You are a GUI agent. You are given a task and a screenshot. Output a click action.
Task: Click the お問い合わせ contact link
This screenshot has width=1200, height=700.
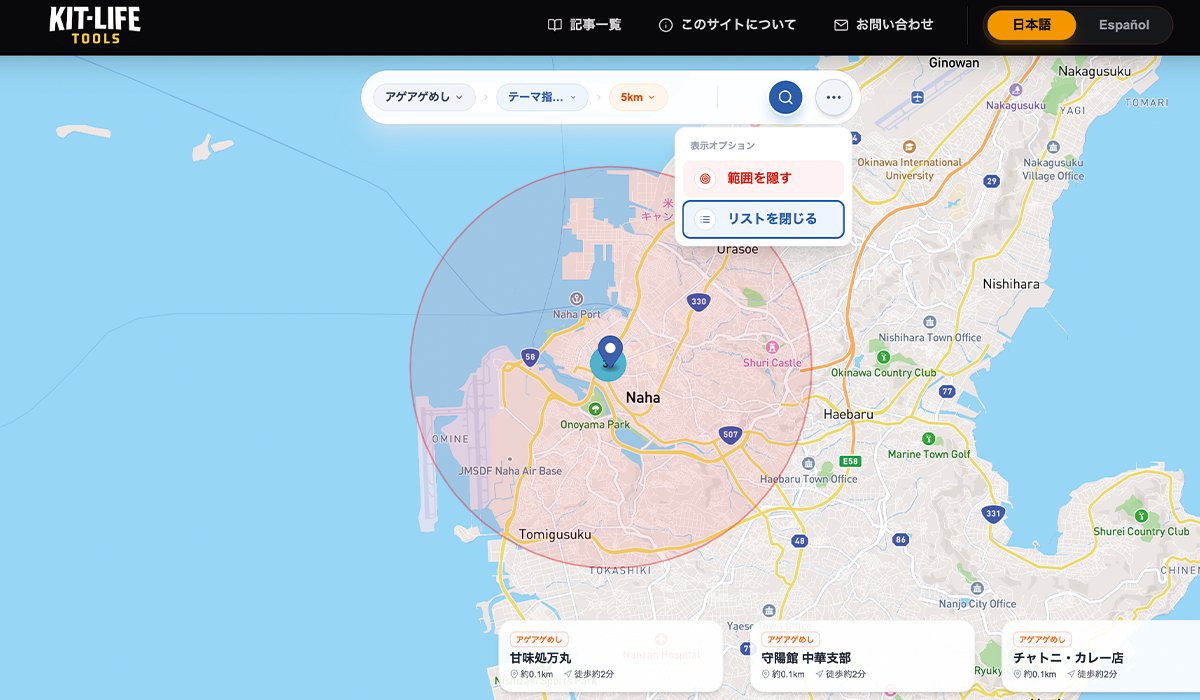pyautogui.click(x=884, y=25)
